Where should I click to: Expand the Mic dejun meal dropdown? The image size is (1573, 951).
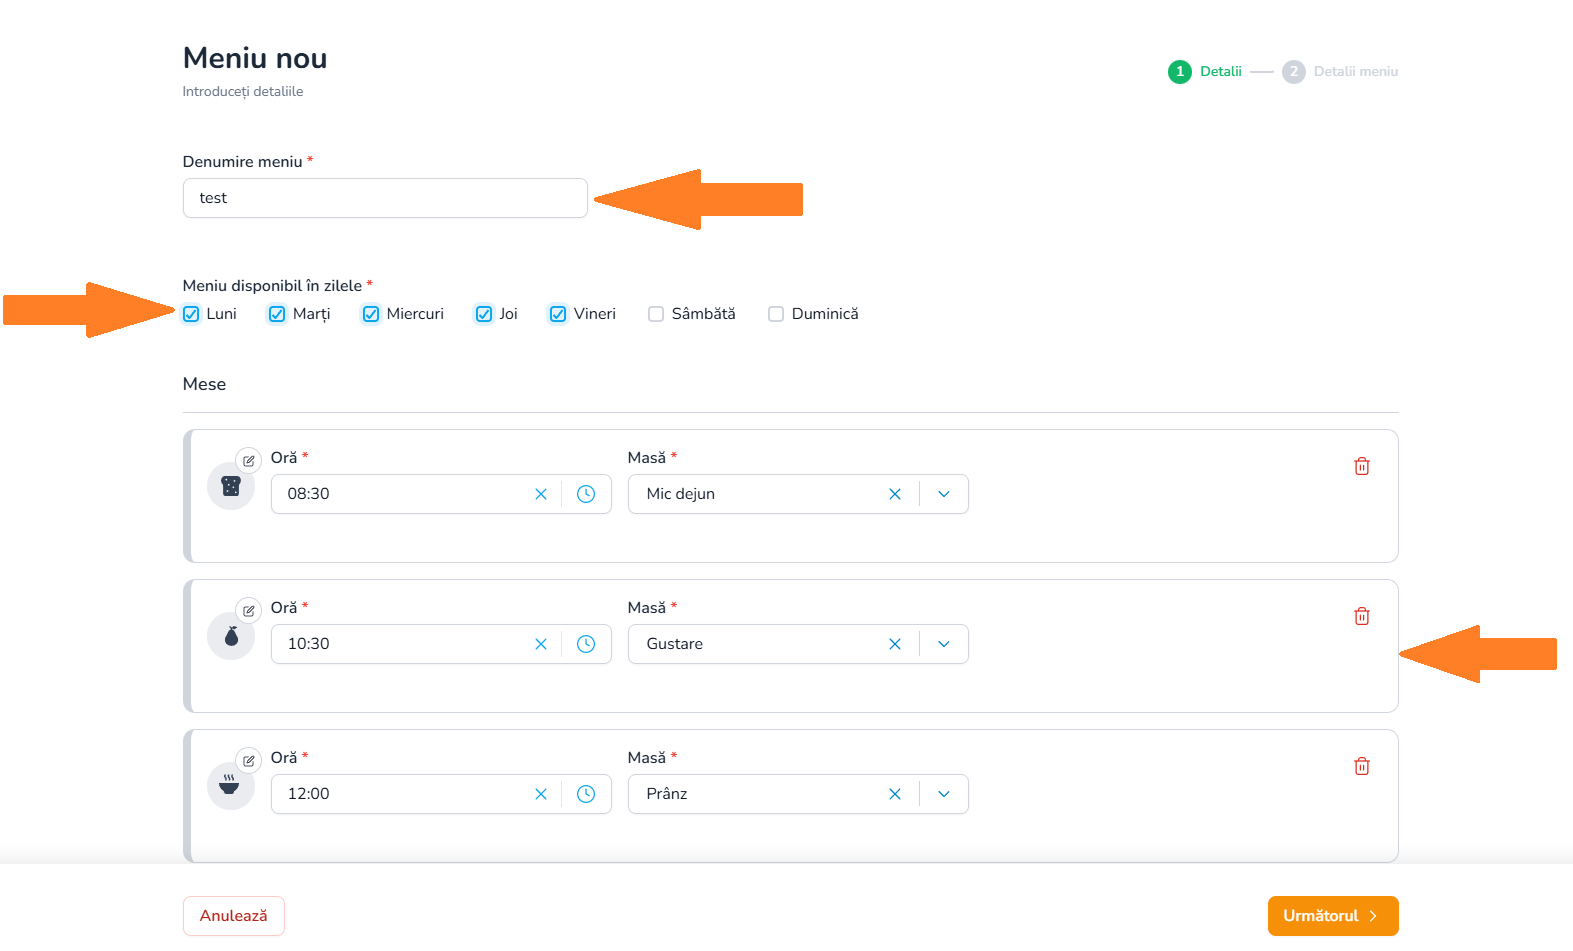click(944, 494)
